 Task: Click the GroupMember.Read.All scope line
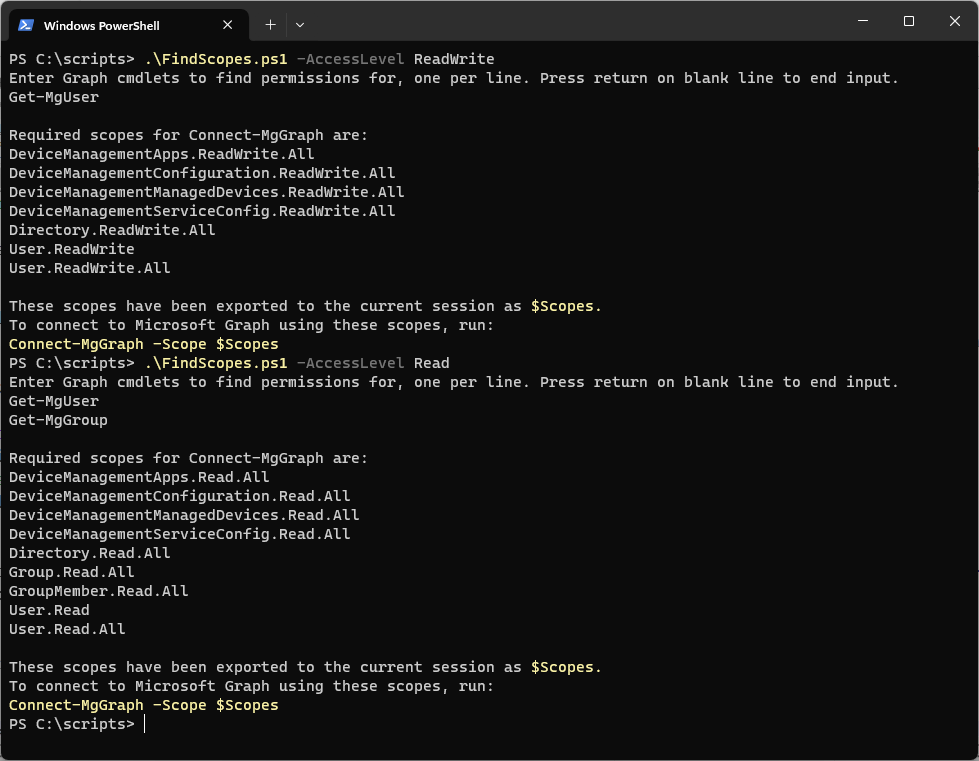click(98, 591)
